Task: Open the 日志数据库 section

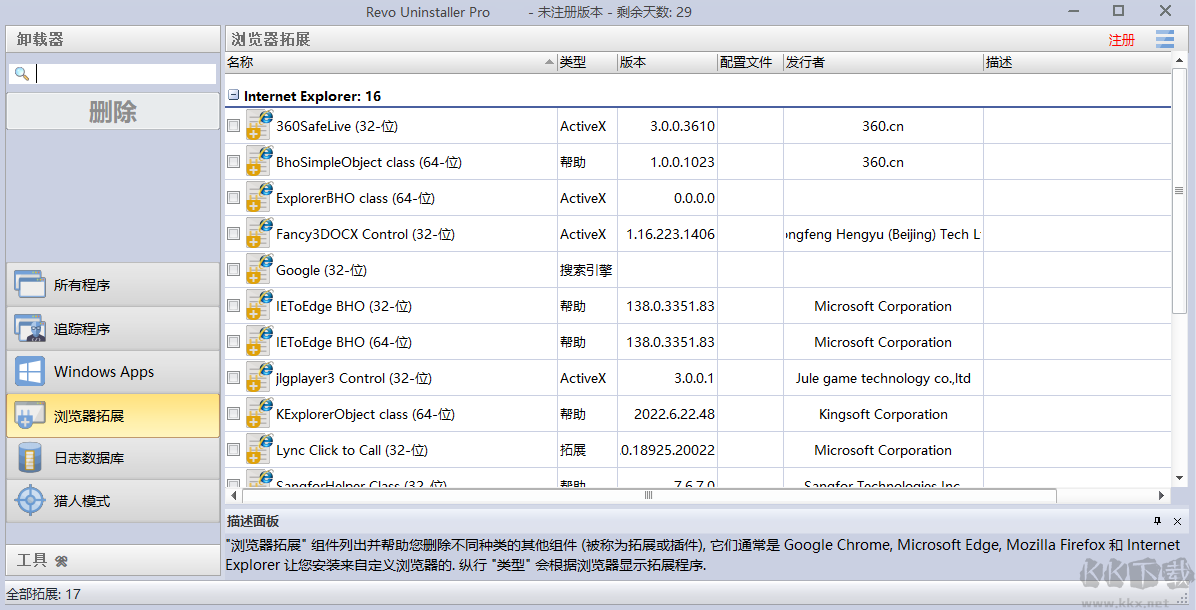Action: click(x=112, y=458)
